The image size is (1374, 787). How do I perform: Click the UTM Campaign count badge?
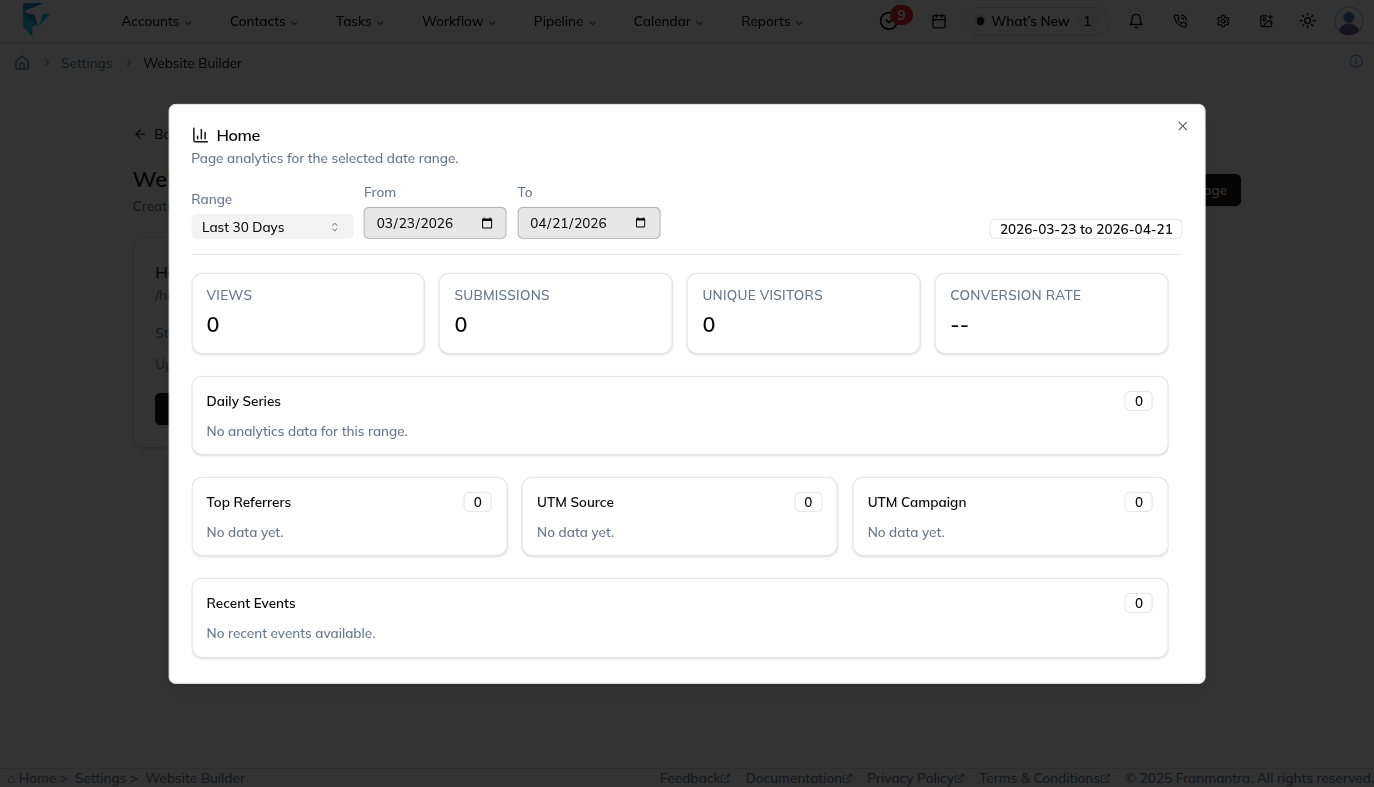point(1138,502)
